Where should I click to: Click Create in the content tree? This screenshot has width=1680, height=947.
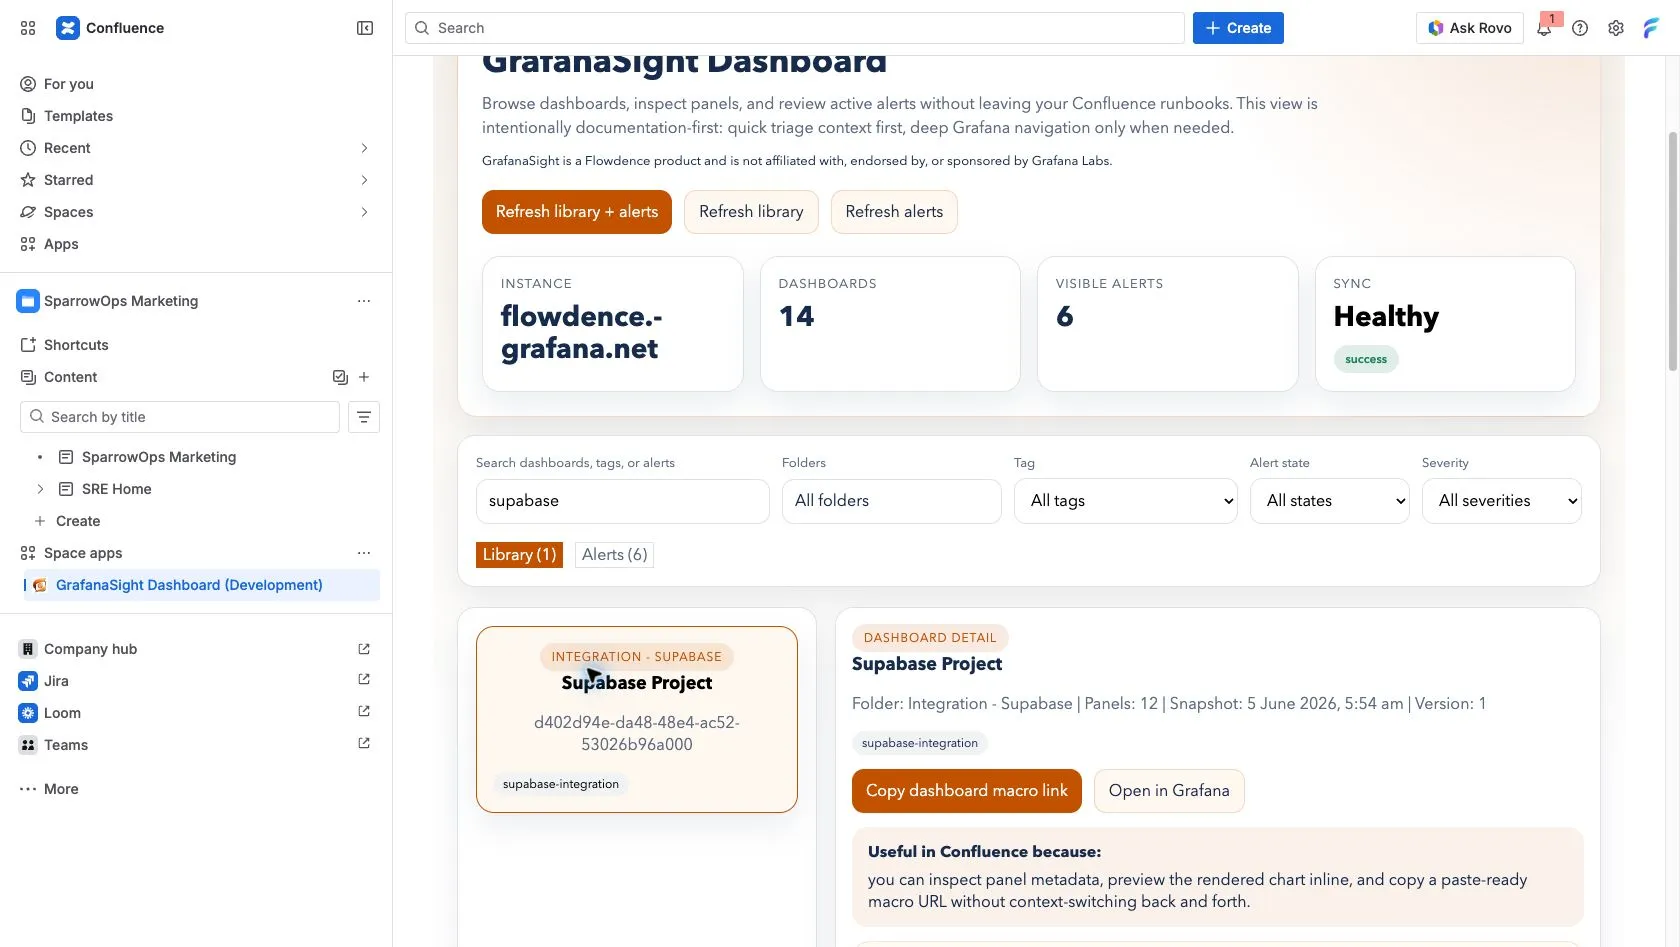[78, 521]
